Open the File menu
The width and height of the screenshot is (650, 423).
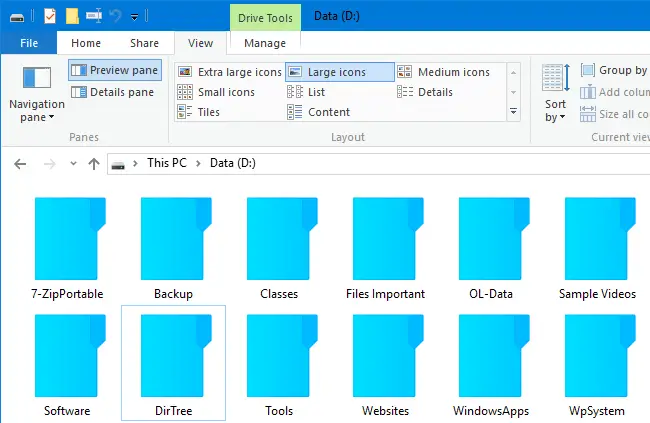click(29, 43)
